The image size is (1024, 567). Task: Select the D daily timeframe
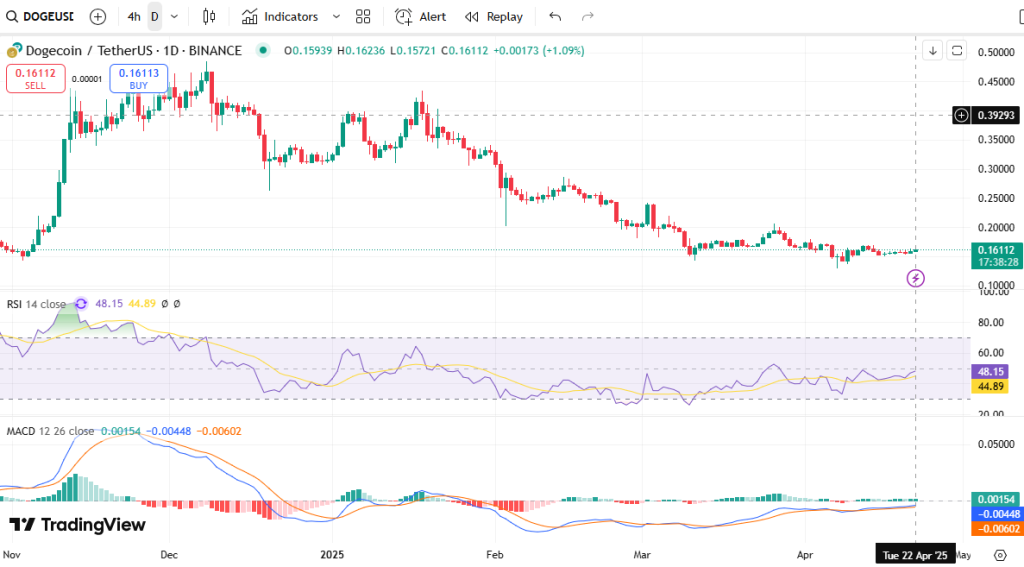[155, 16]
